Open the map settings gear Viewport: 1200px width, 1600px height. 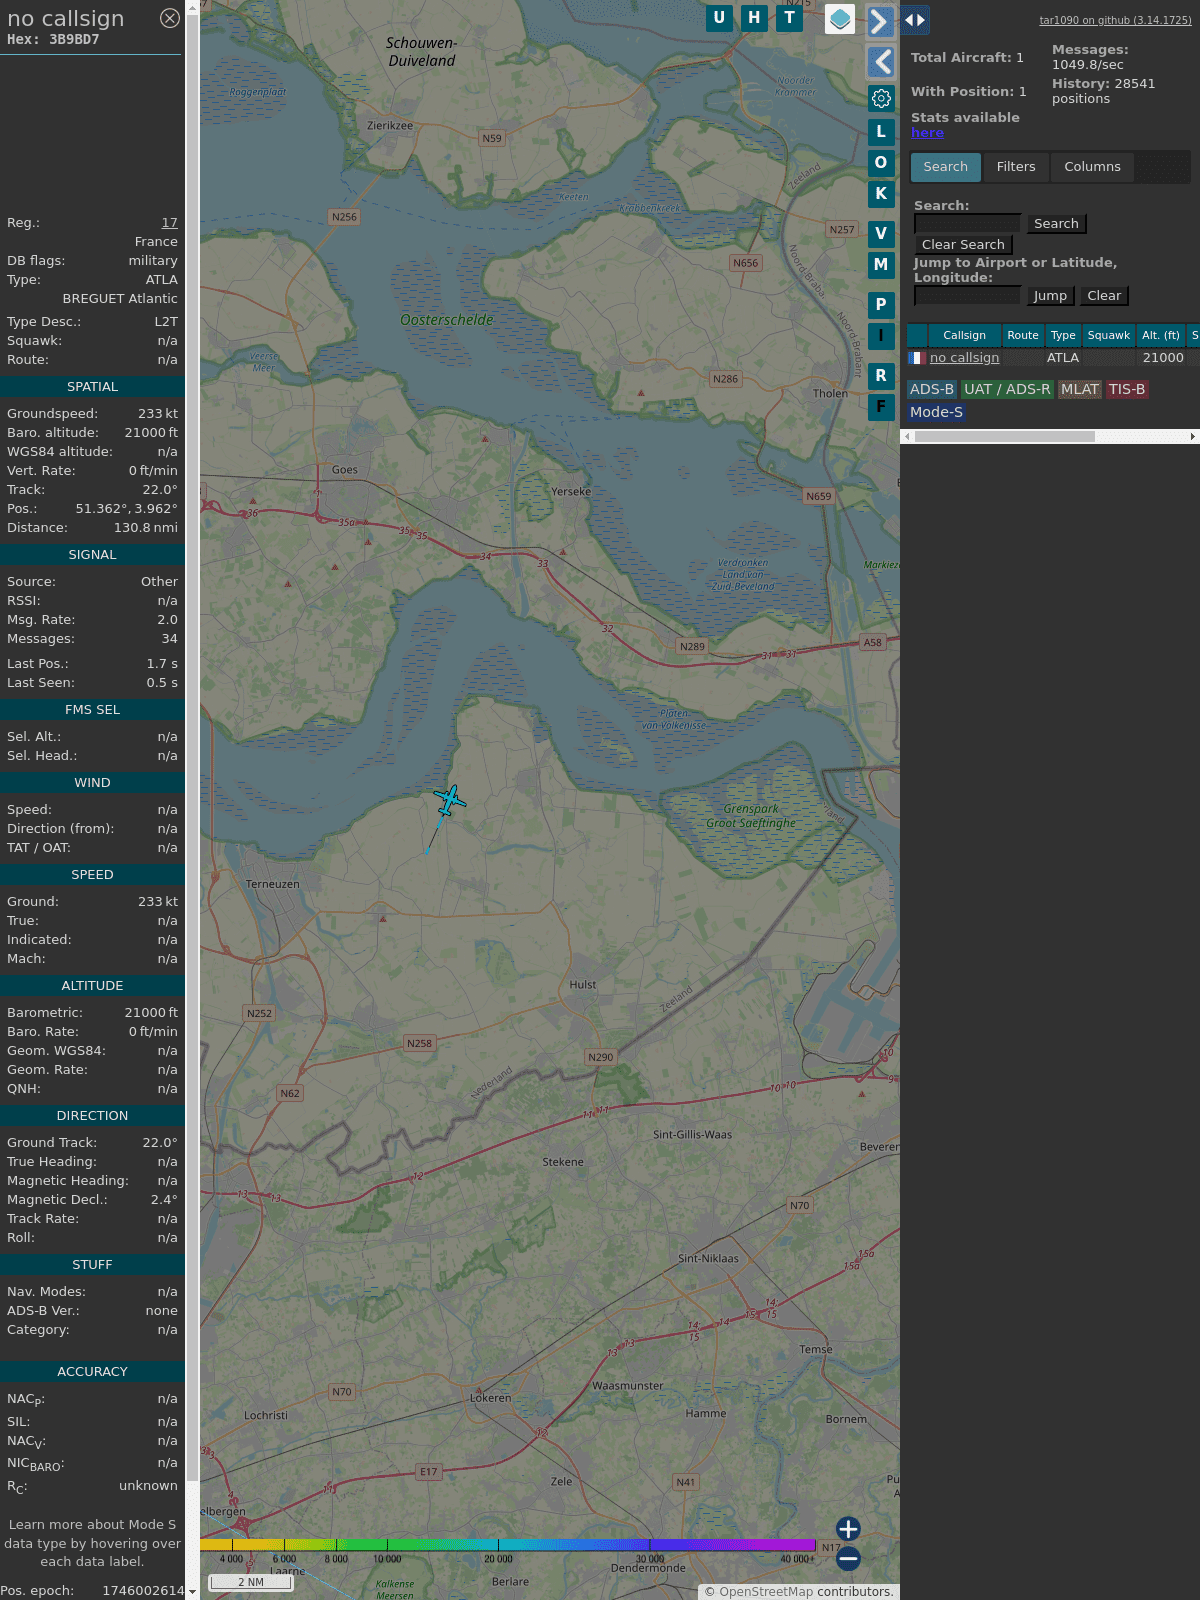pos(881,98)
